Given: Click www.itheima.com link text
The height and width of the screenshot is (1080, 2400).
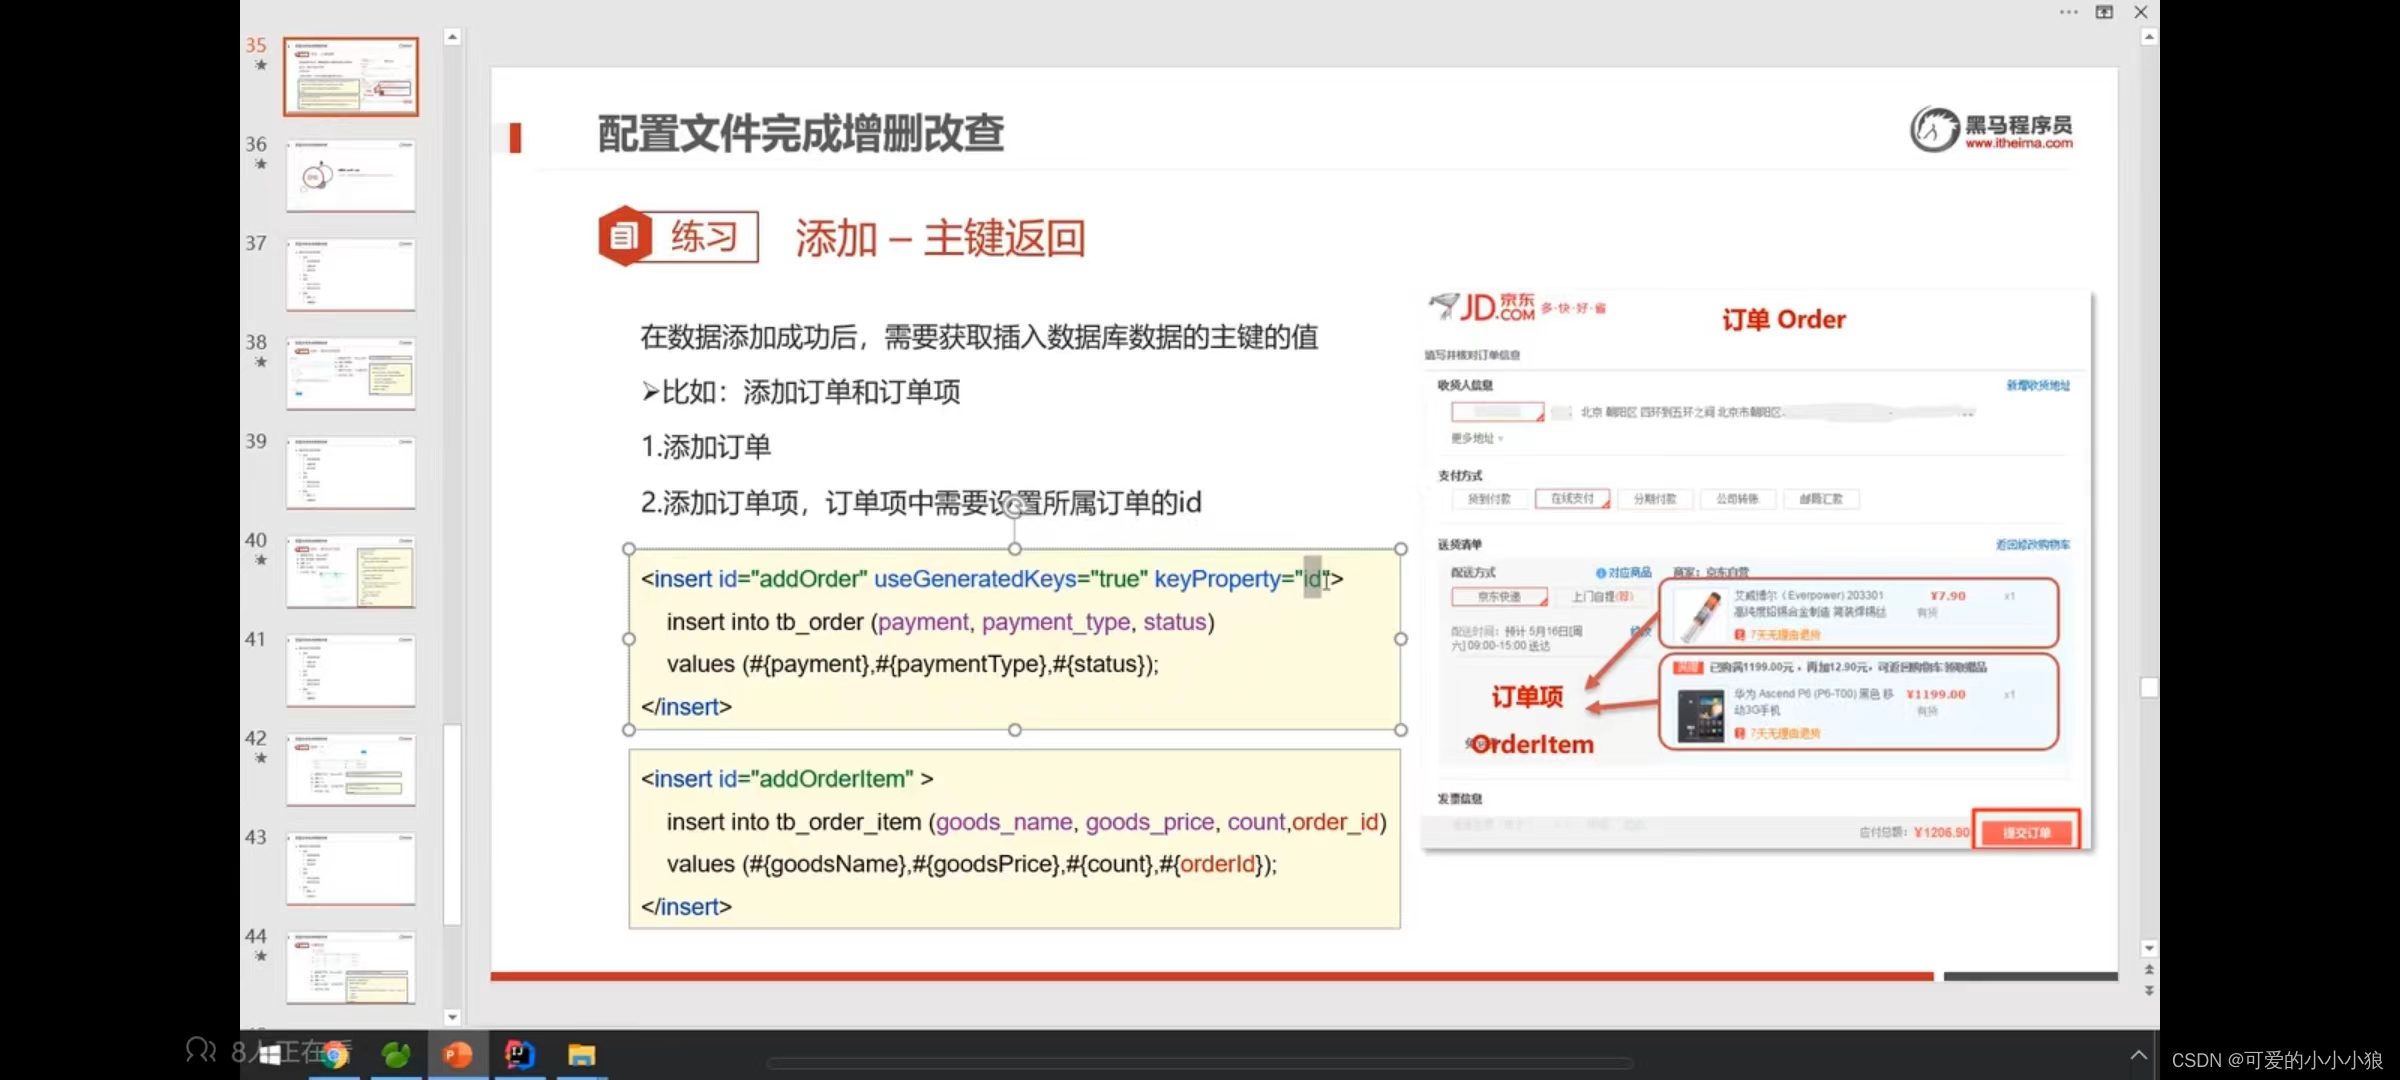Looking at the screenshot, I should 2019,143.
